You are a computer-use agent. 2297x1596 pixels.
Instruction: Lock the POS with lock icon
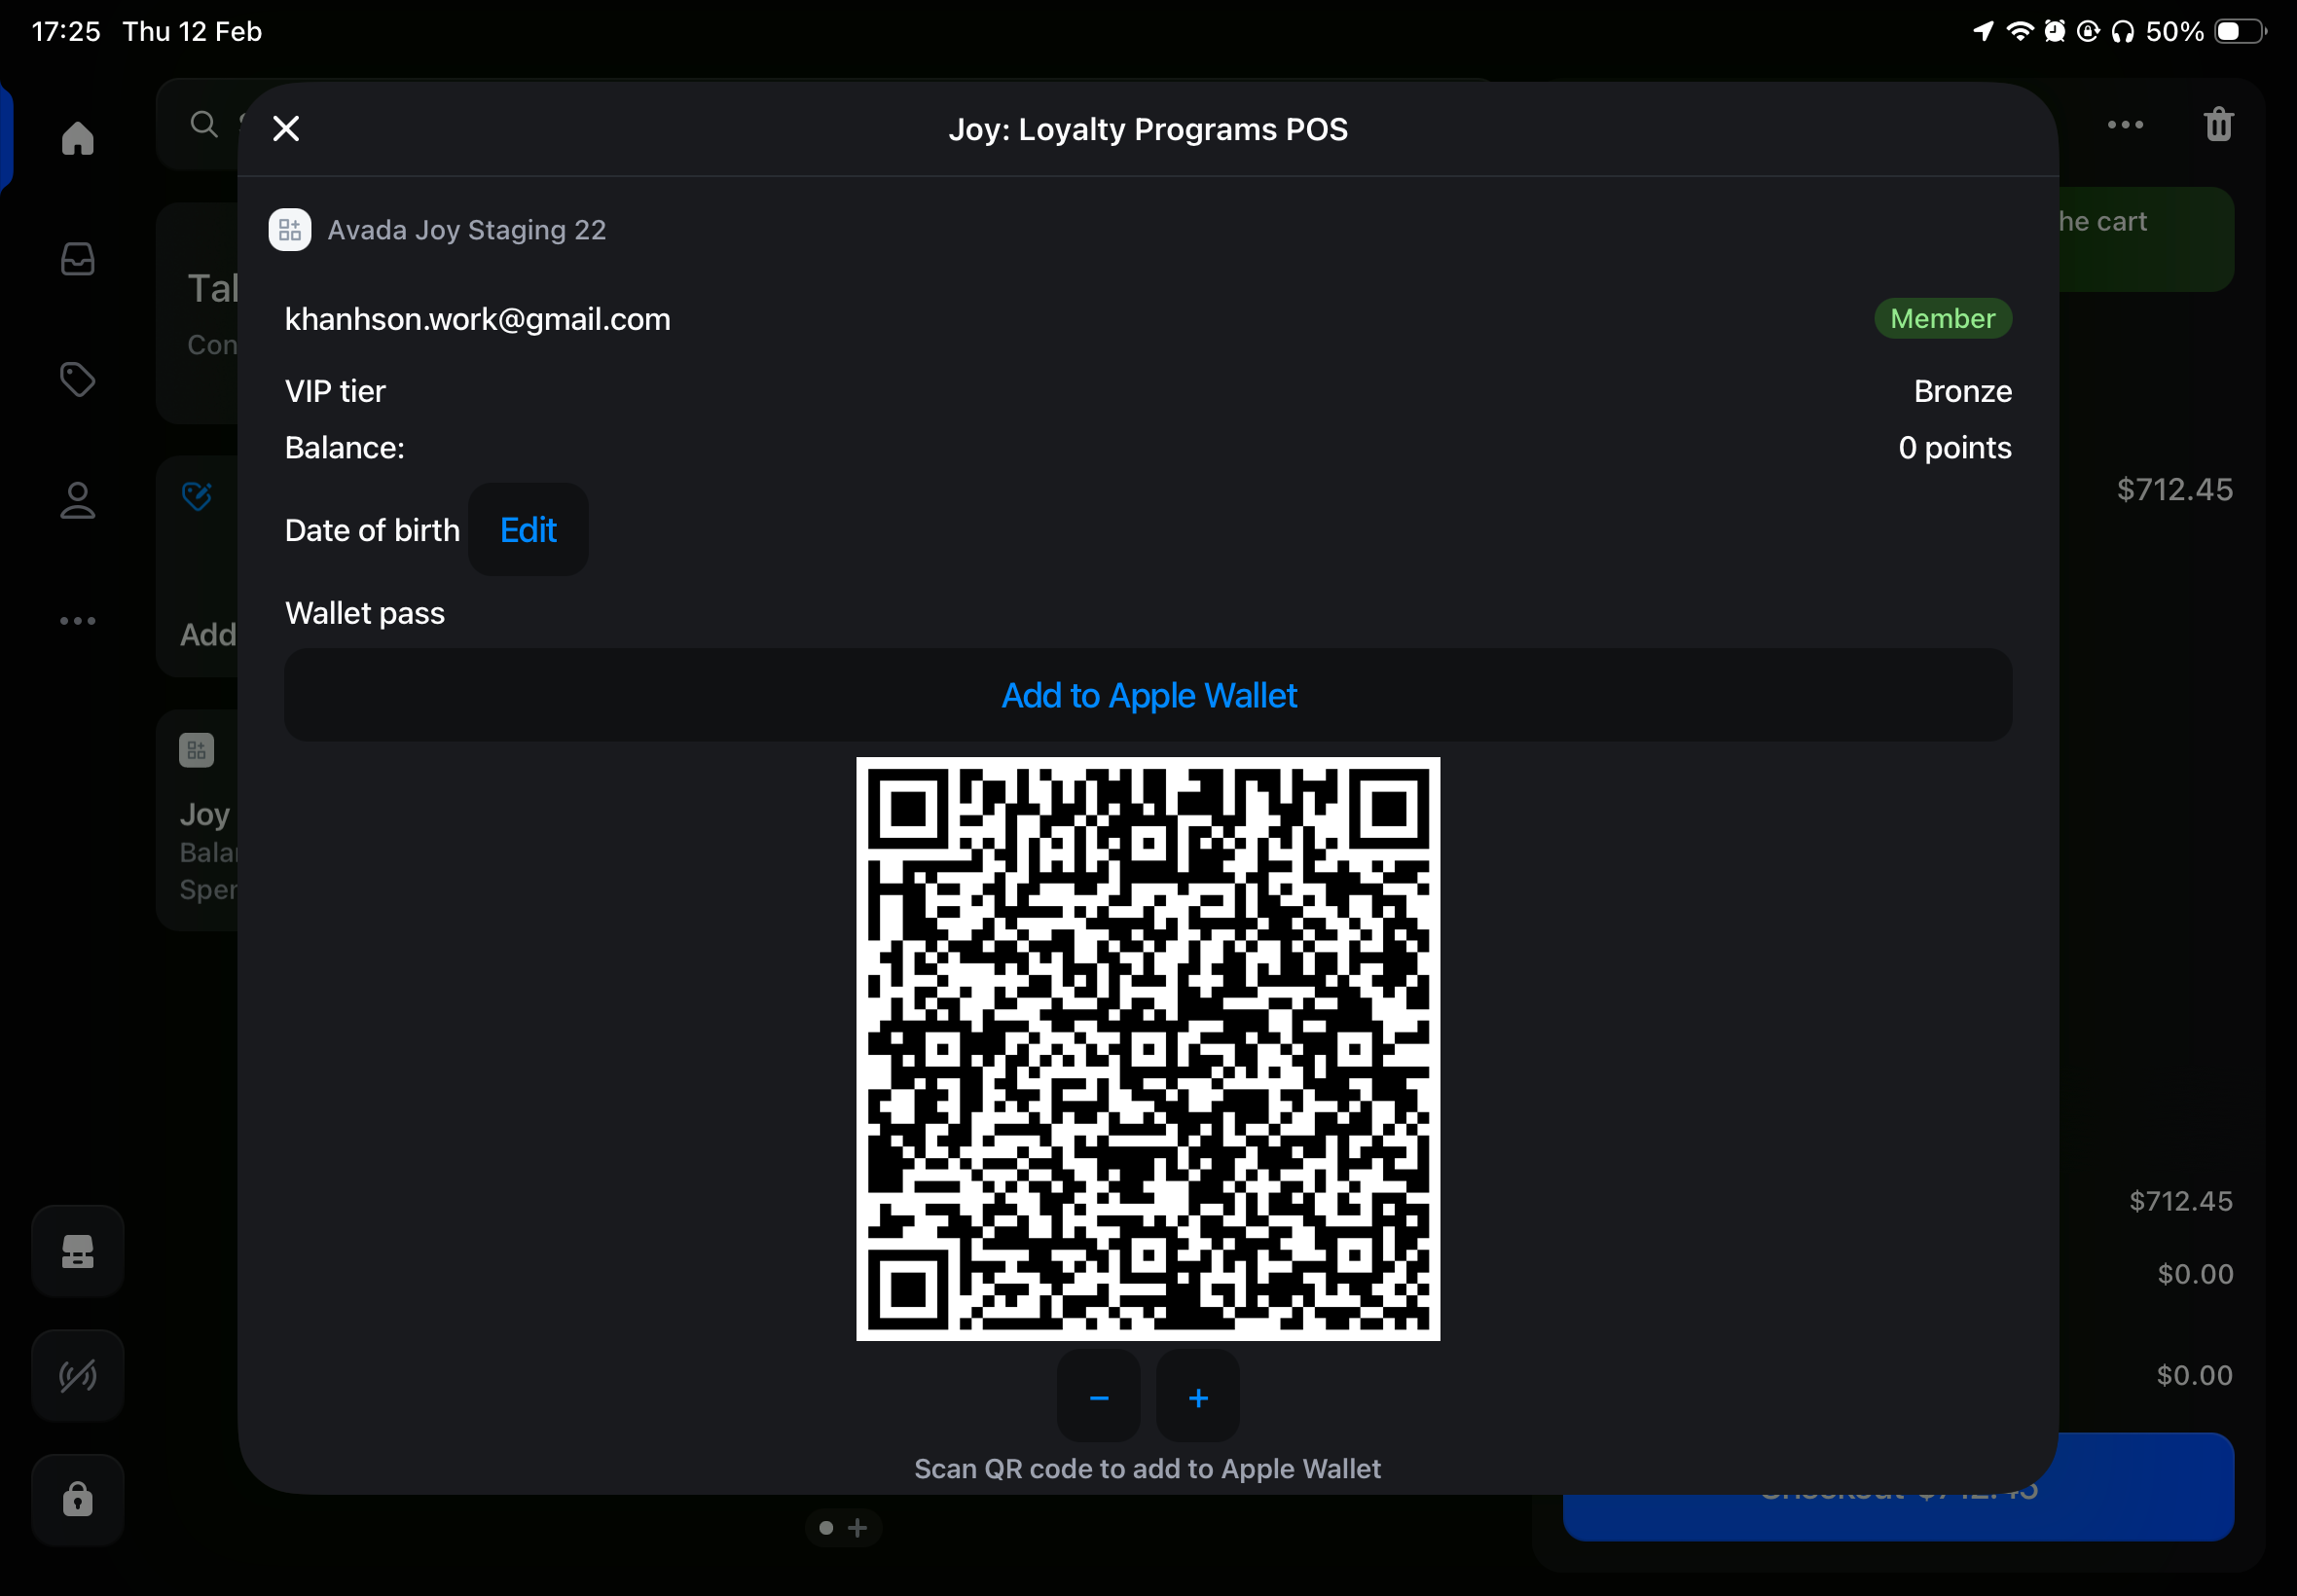pos(77,1499)
